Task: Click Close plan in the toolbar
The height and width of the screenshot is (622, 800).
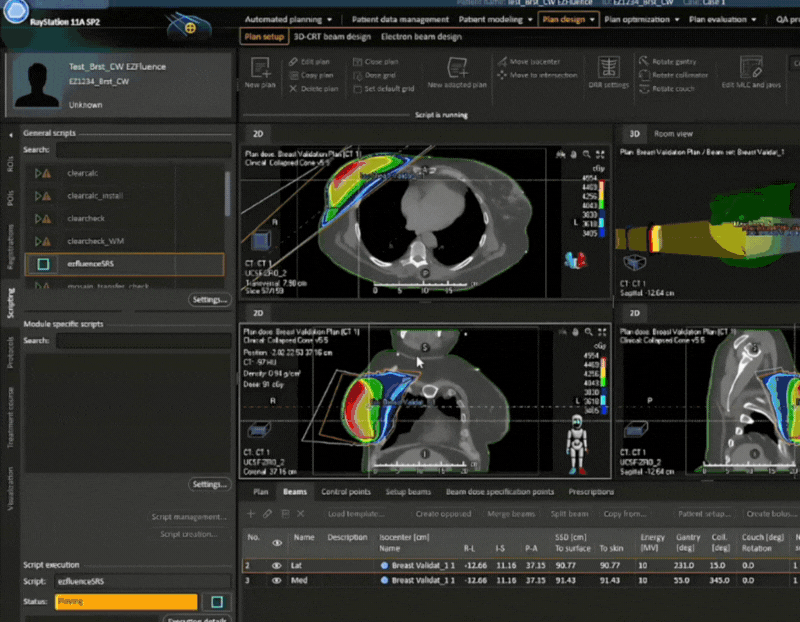Action: (376, 62)
